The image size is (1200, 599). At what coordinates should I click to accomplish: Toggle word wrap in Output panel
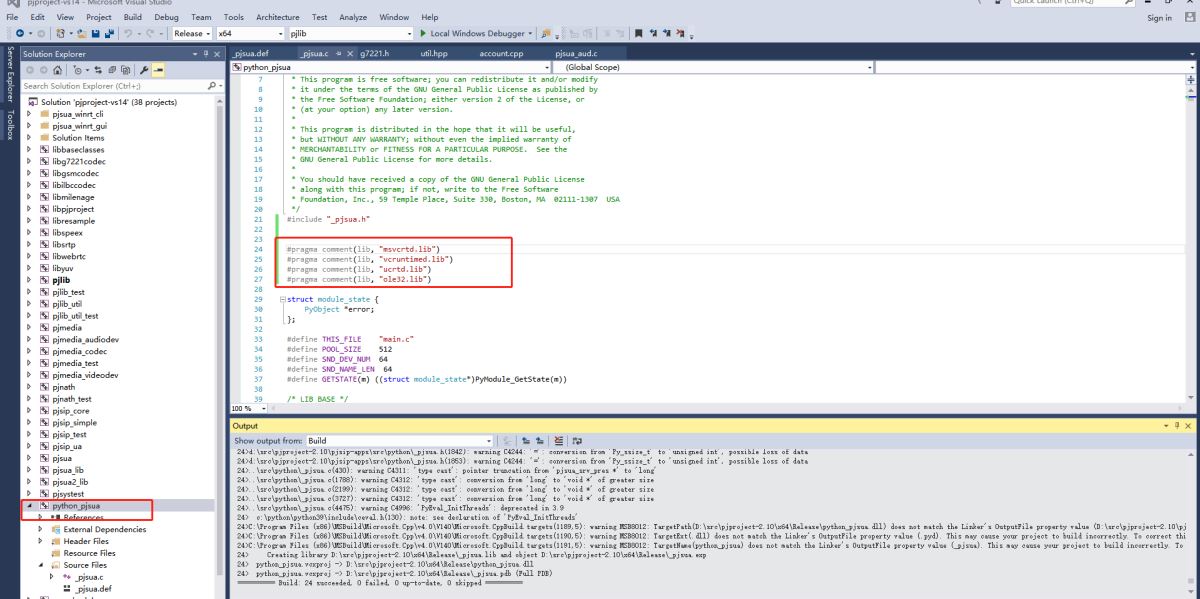pyautogui.click(x=575, y=440)
